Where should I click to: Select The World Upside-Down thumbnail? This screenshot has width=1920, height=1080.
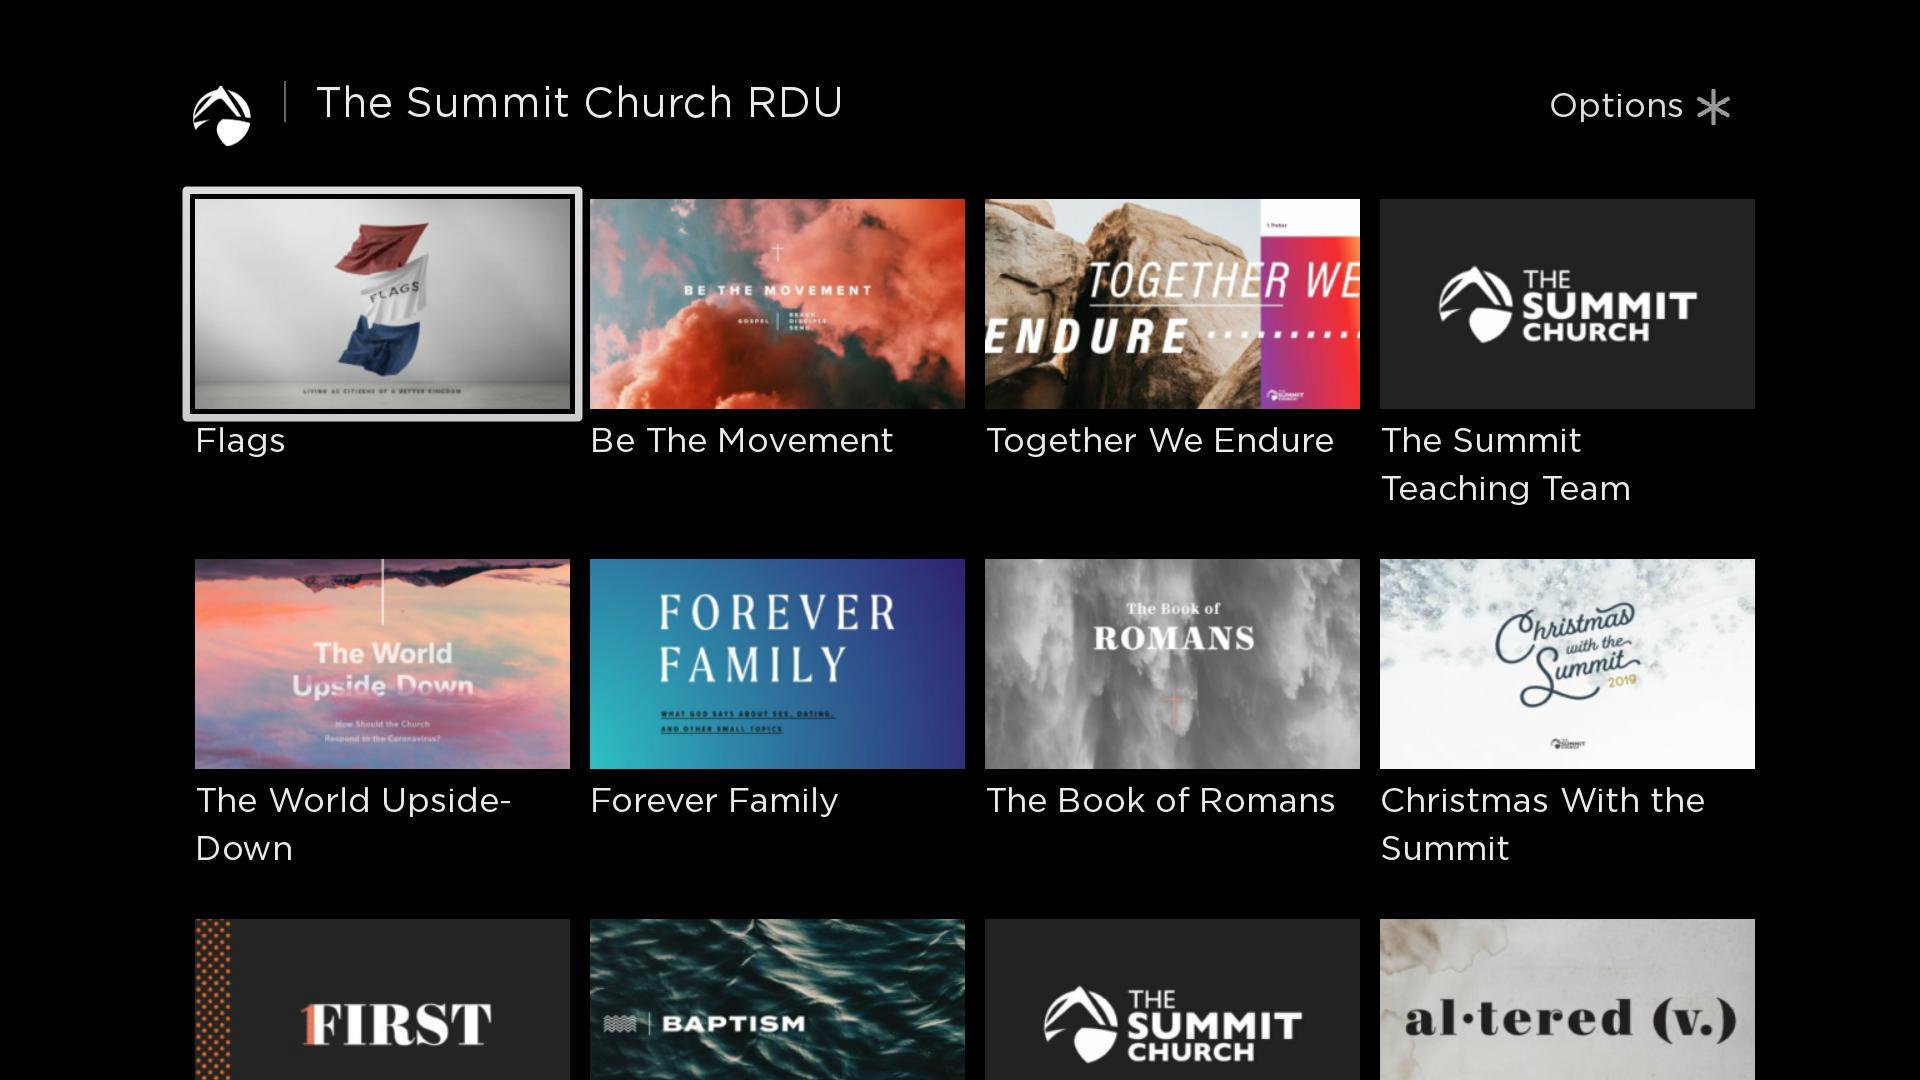tap(382, 664)
